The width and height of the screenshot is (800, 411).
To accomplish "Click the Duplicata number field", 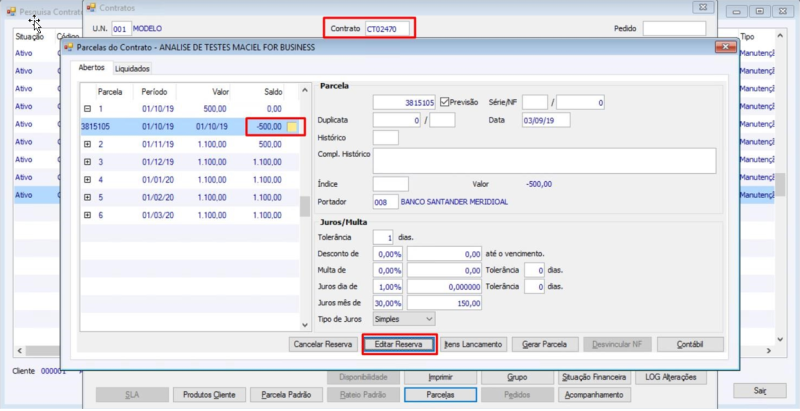I will [x=396, y=120].
